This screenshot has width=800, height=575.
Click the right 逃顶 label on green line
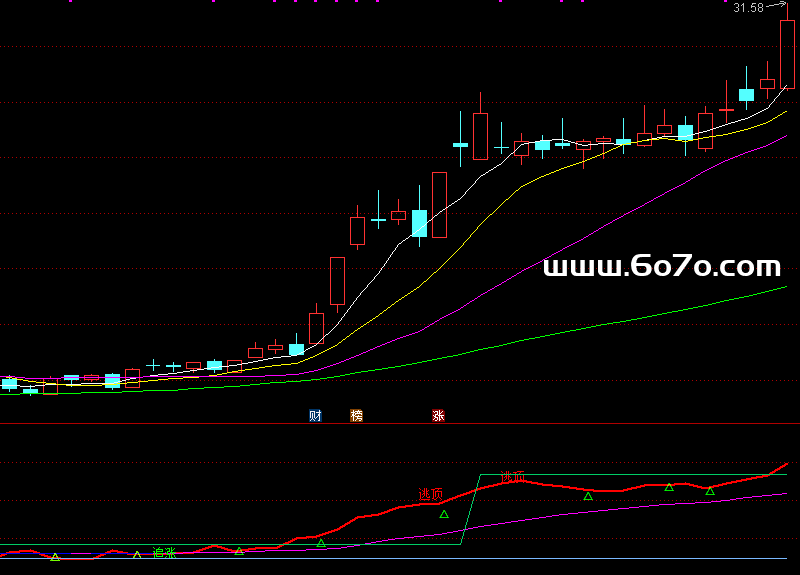coord(512,477)
